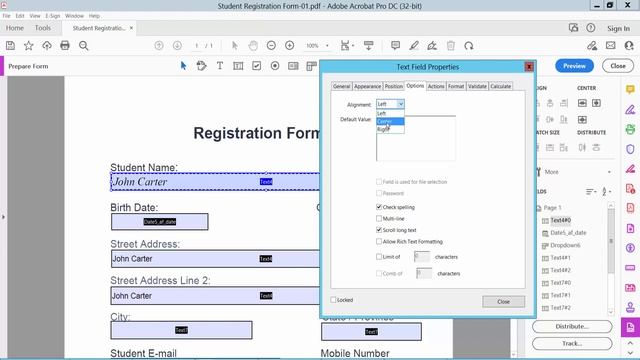Screen dimensions: 640x360
Task: Click the Track... button
Action: coord(572,344)
